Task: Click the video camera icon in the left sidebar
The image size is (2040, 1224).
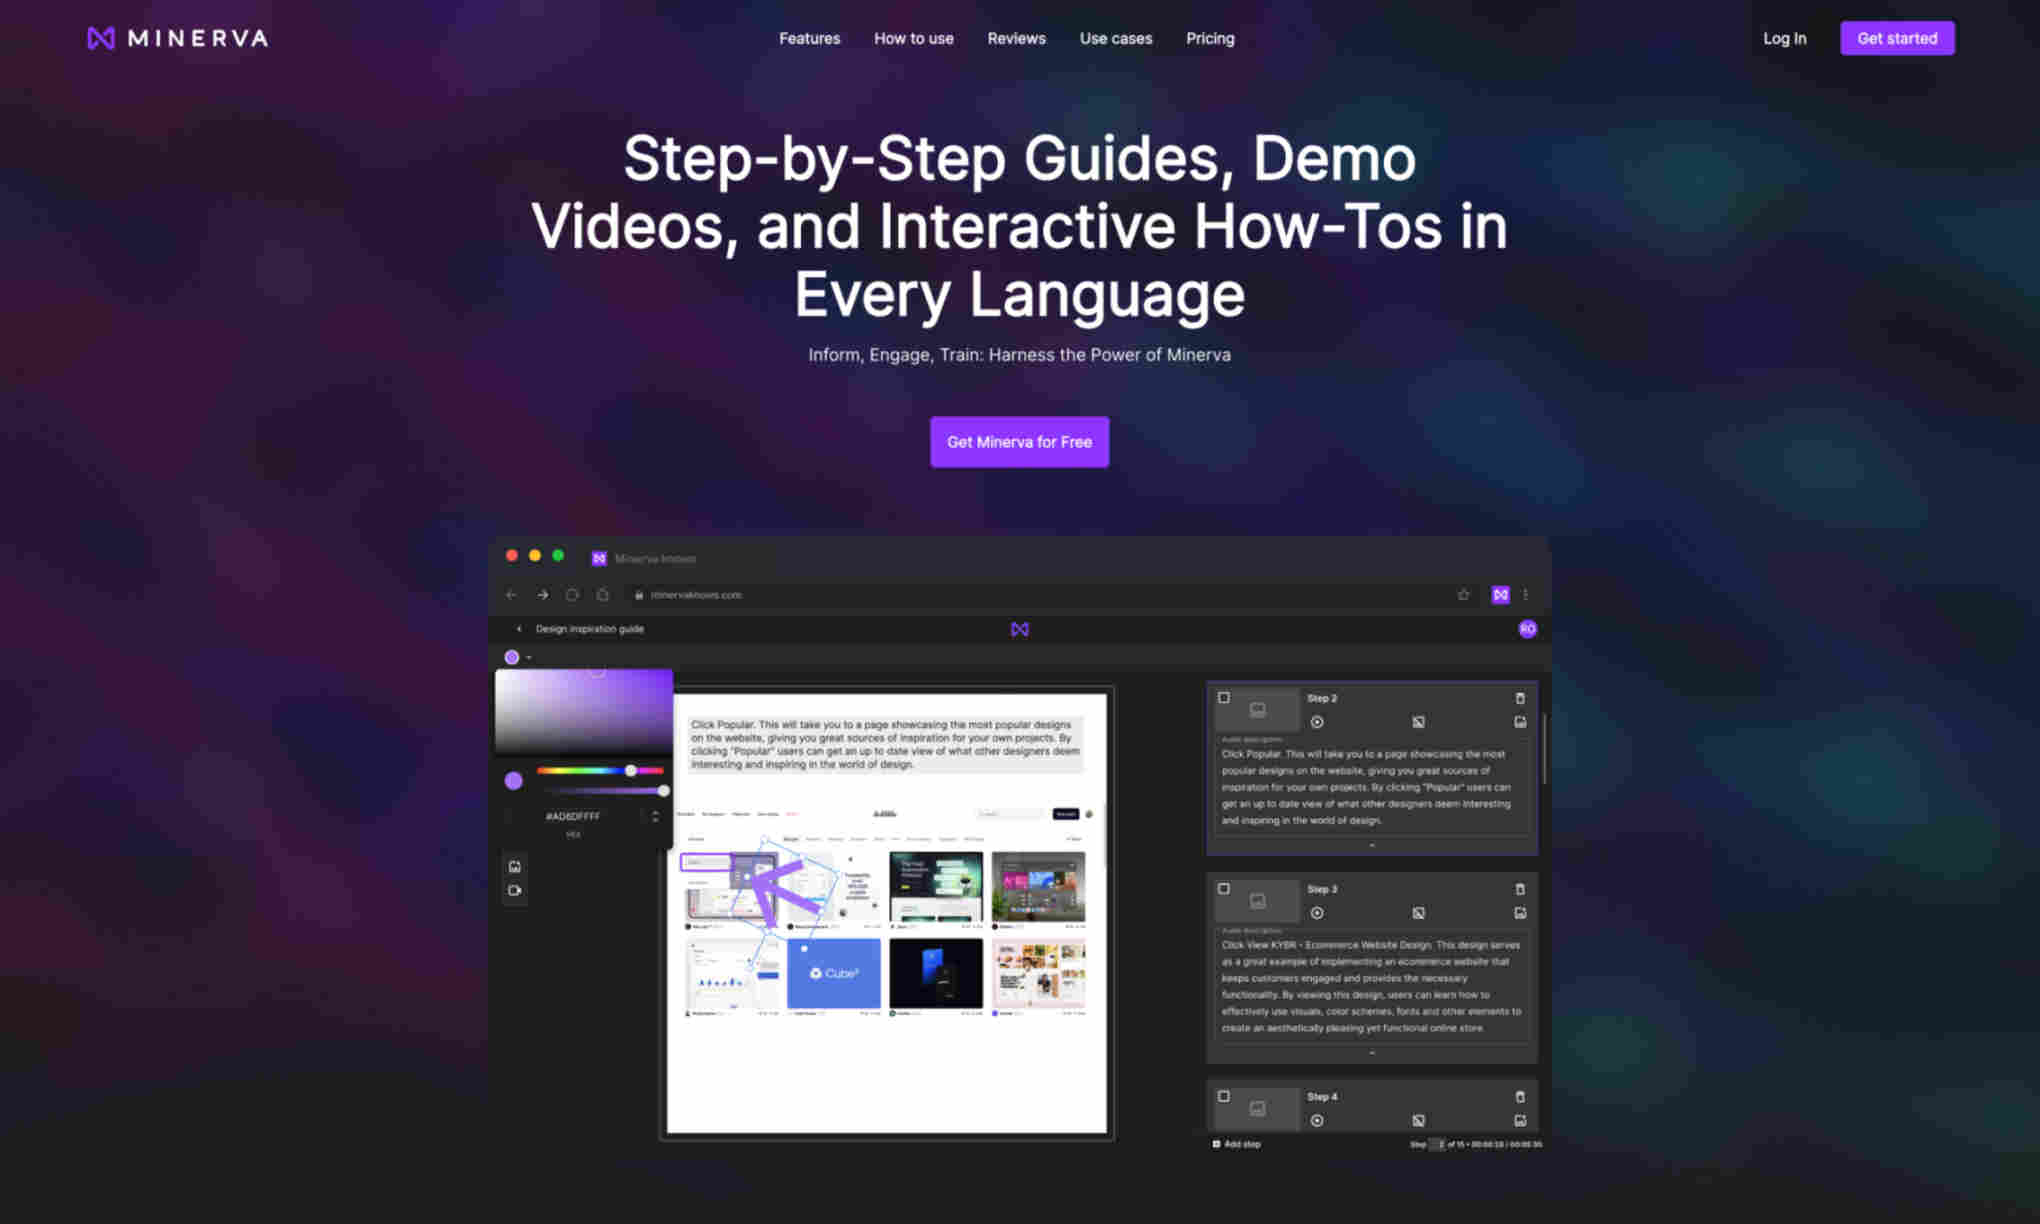Action: pos(514,890)
